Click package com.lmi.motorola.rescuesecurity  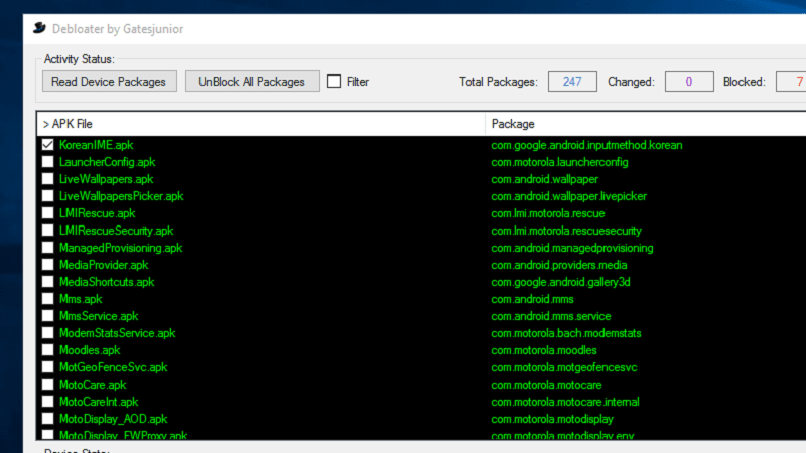[x=566, y=231]
